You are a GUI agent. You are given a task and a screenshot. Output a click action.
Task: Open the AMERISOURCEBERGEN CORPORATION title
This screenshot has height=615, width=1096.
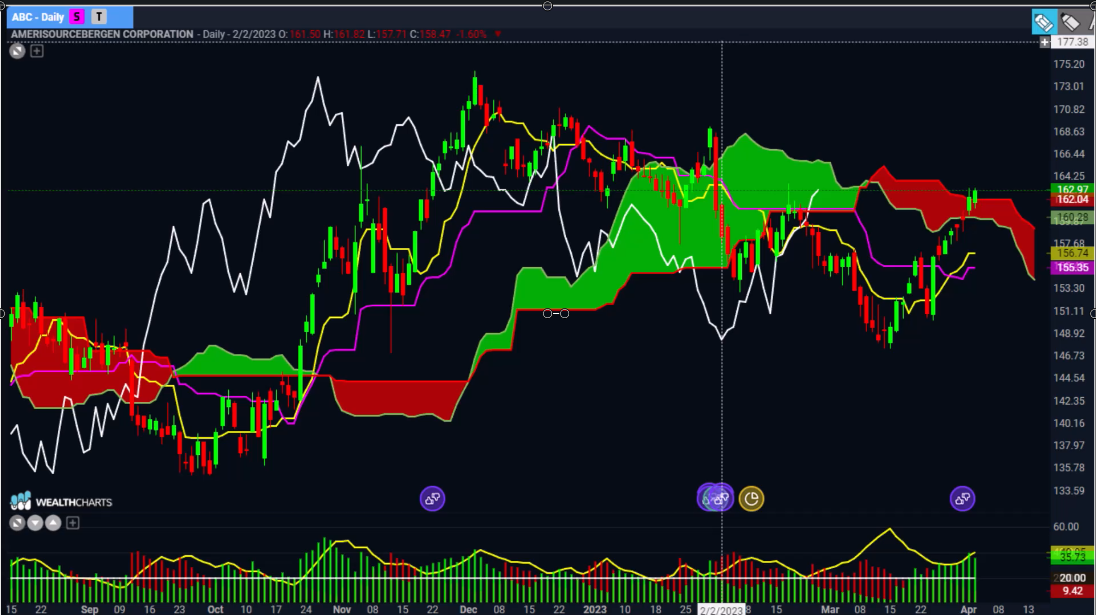(102, 34)
